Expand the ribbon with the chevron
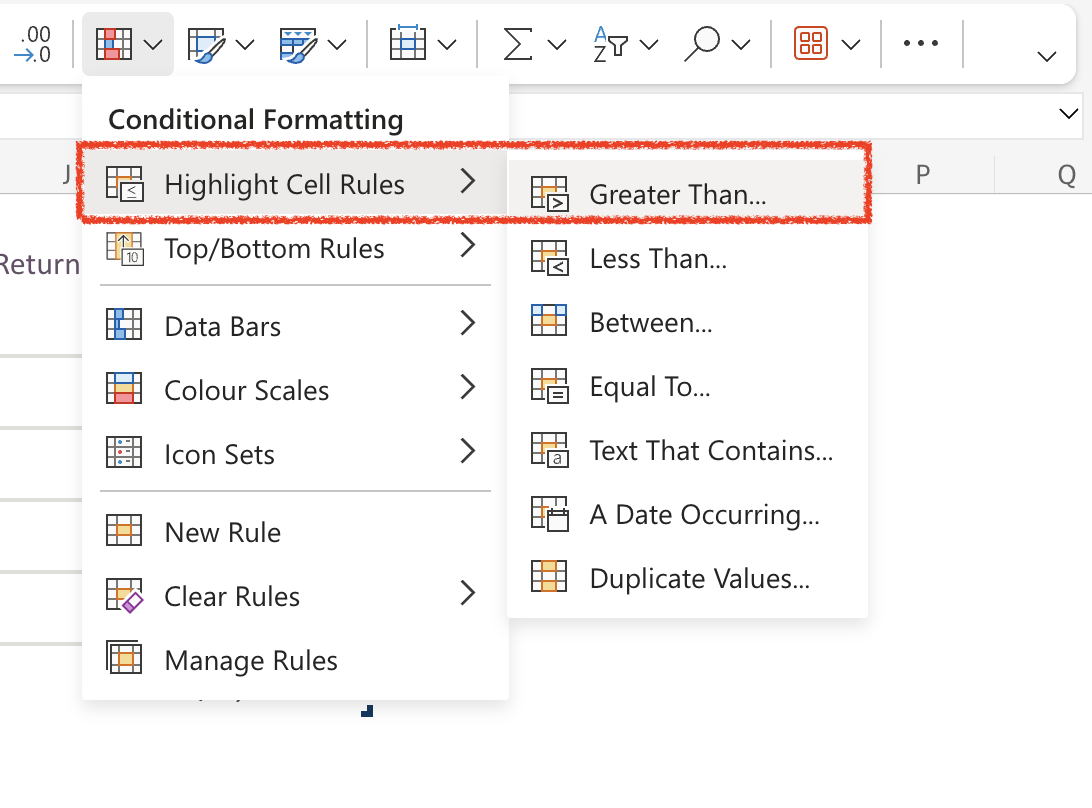The height and width of the screenshot is (808, 1092). (1047, 56)
